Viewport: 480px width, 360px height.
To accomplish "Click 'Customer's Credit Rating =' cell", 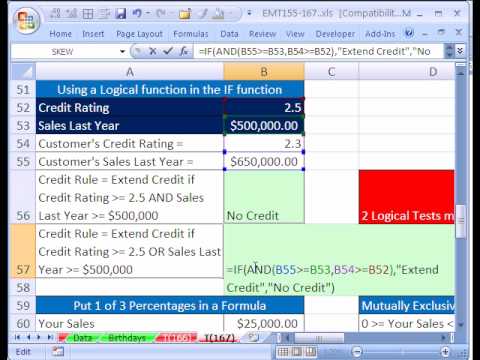I will (x=130, y=144).
